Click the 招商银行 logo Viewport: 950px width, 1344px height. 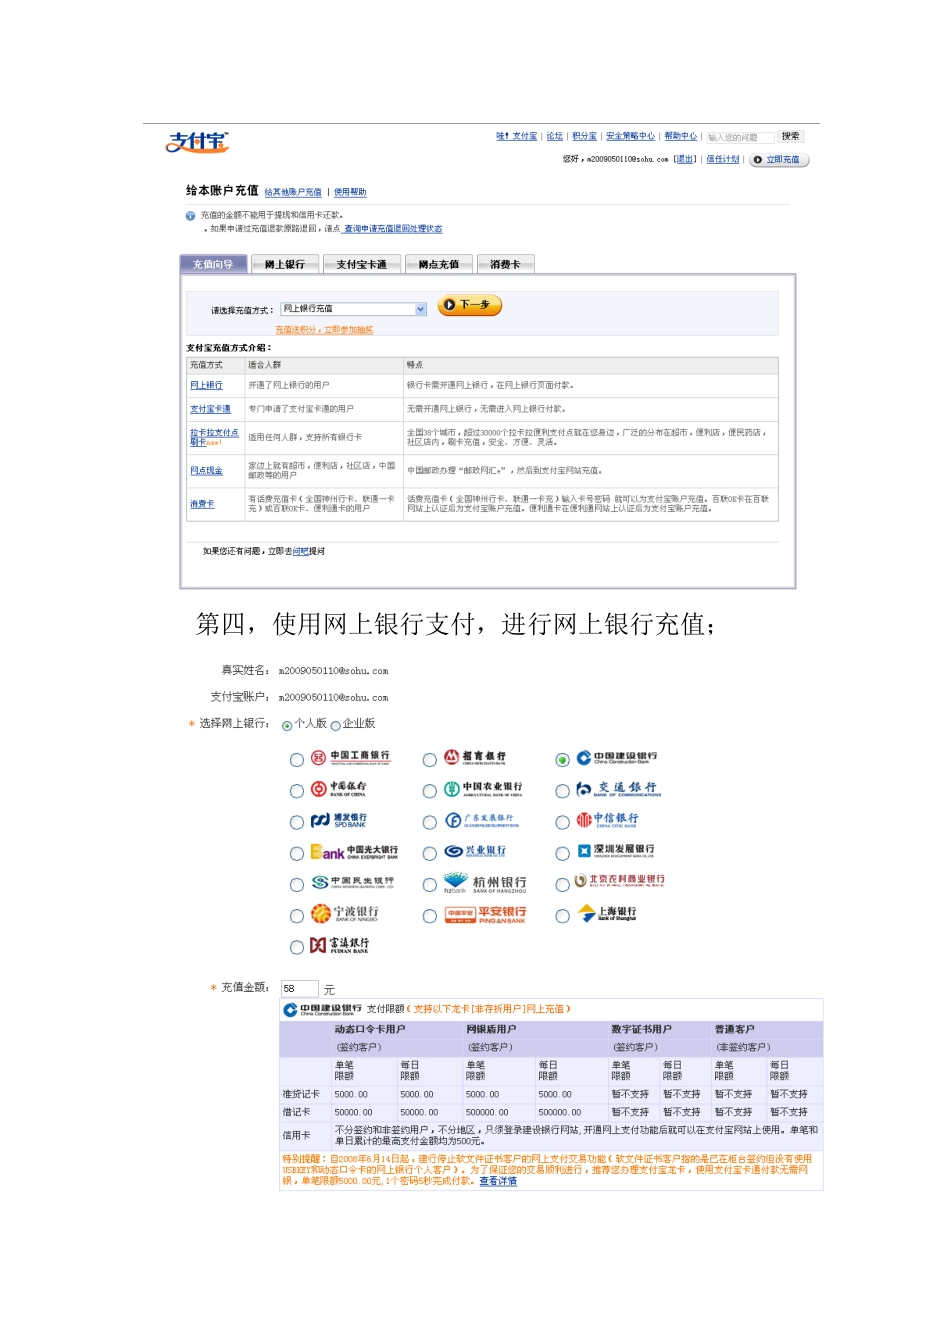[475, 757]
